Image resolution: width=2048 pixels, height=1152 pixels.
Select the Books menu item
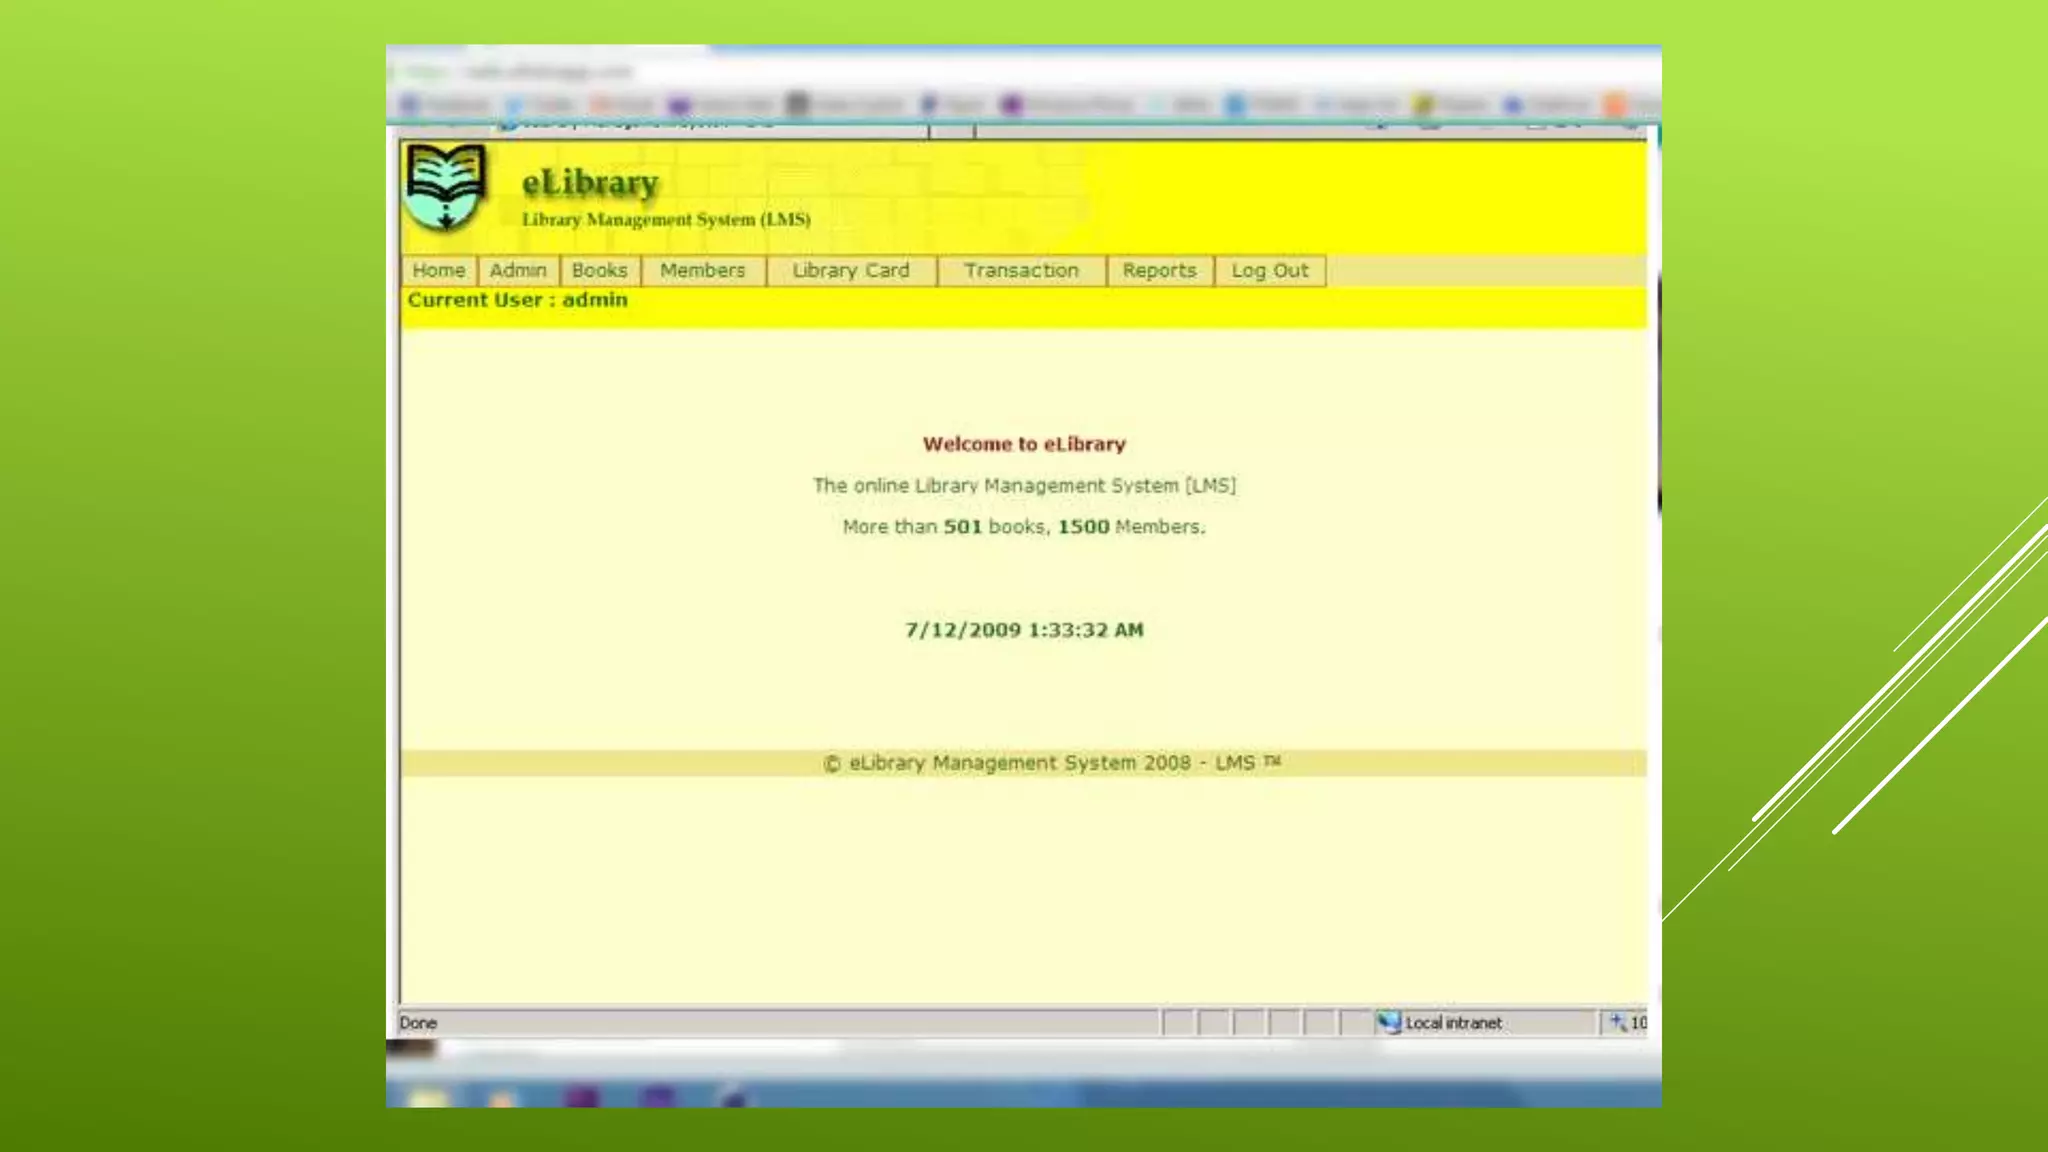pos(600,271)
